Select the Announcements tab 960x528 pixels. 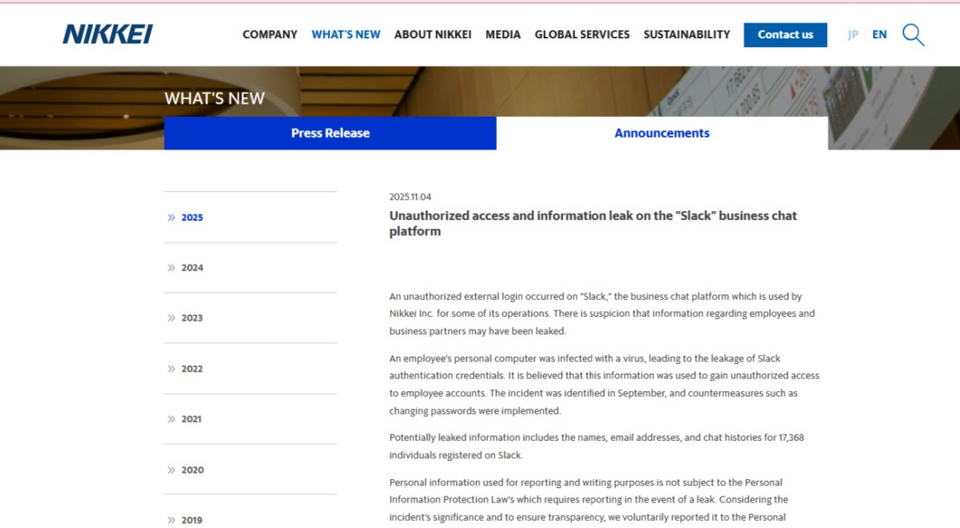point(662,133)
